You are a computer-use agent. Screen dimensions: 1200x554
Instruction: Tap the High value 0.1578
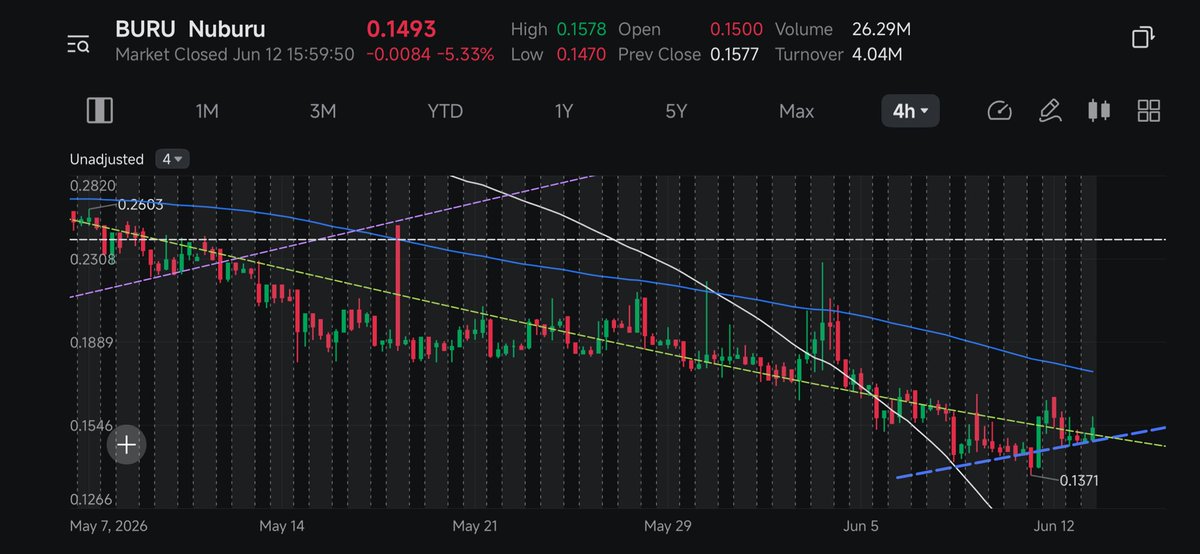coord(581,30)
